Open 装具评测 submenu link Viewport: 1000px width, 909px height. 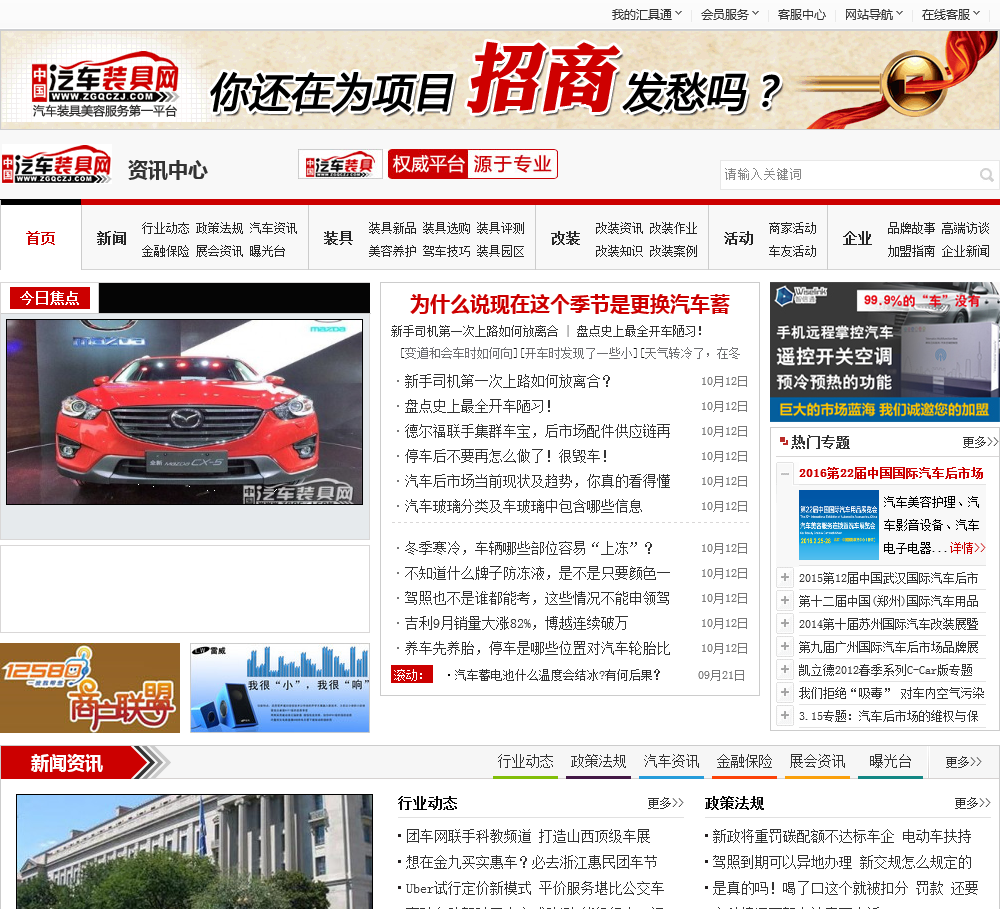click(x=501, y=228)
